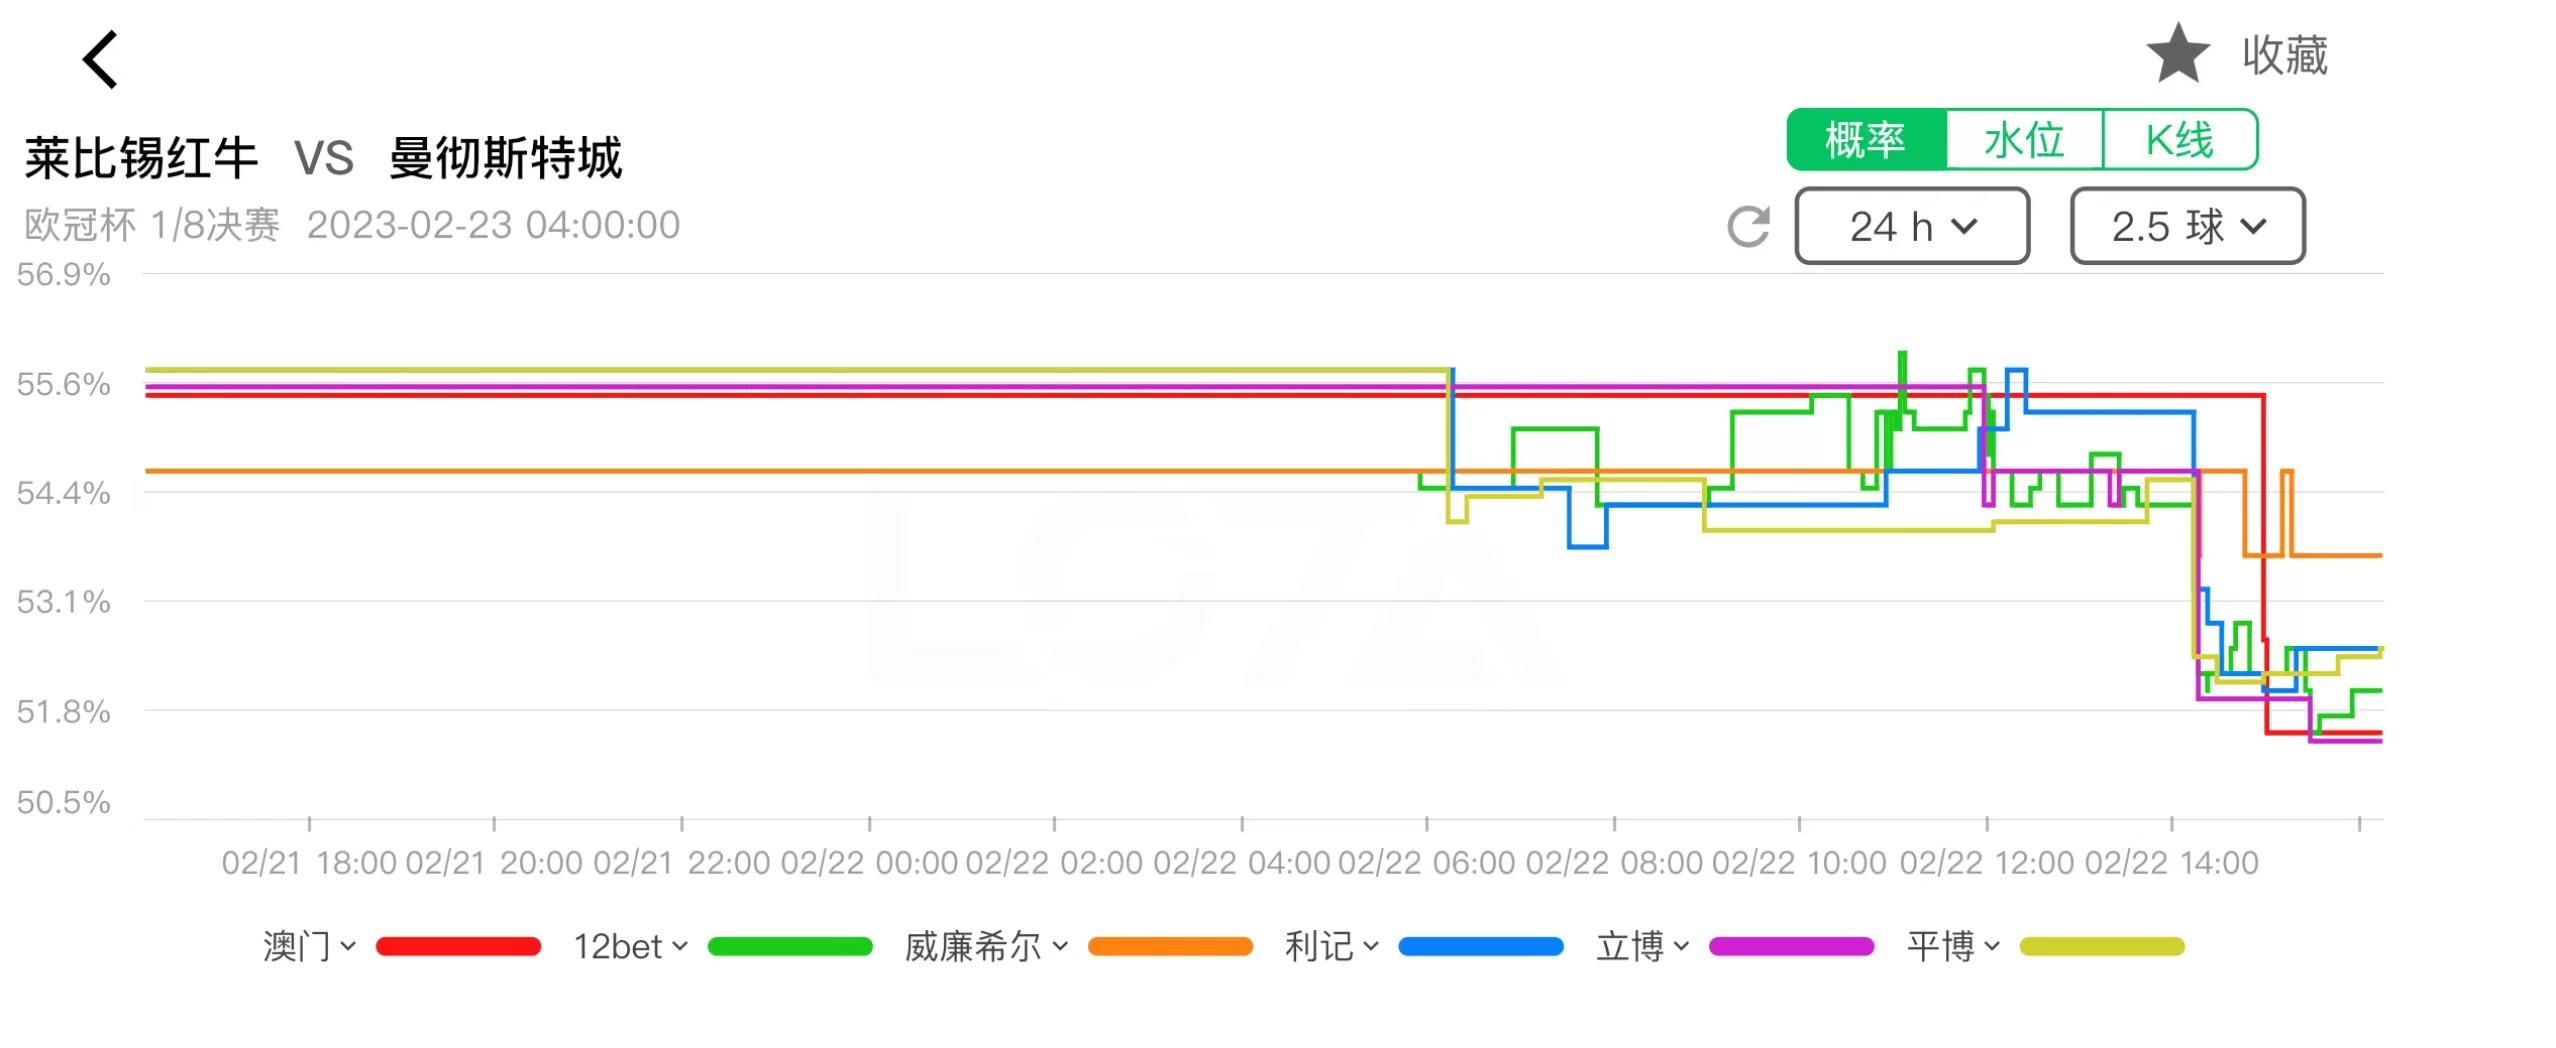
Task: Click the red 澳门 legend color bar
Action: (458, 947)
